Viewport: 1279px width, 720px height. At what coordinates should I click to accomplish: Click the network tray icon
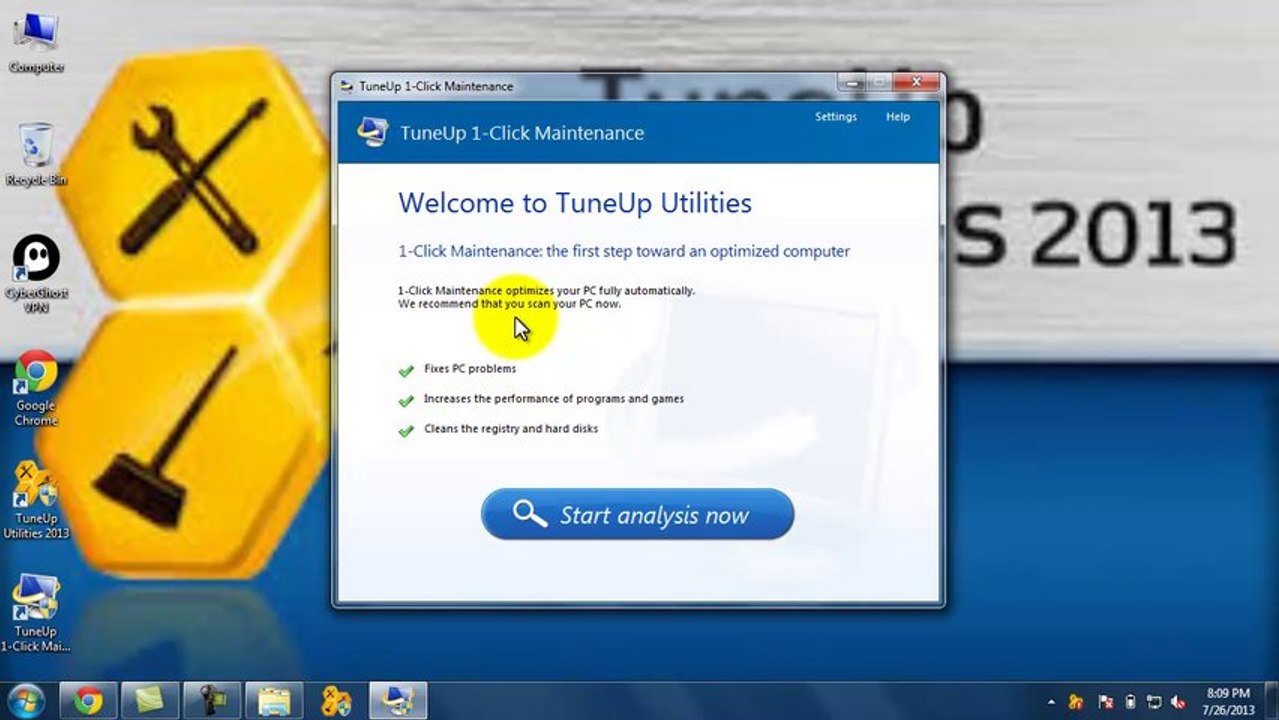tap(1154, 702)
